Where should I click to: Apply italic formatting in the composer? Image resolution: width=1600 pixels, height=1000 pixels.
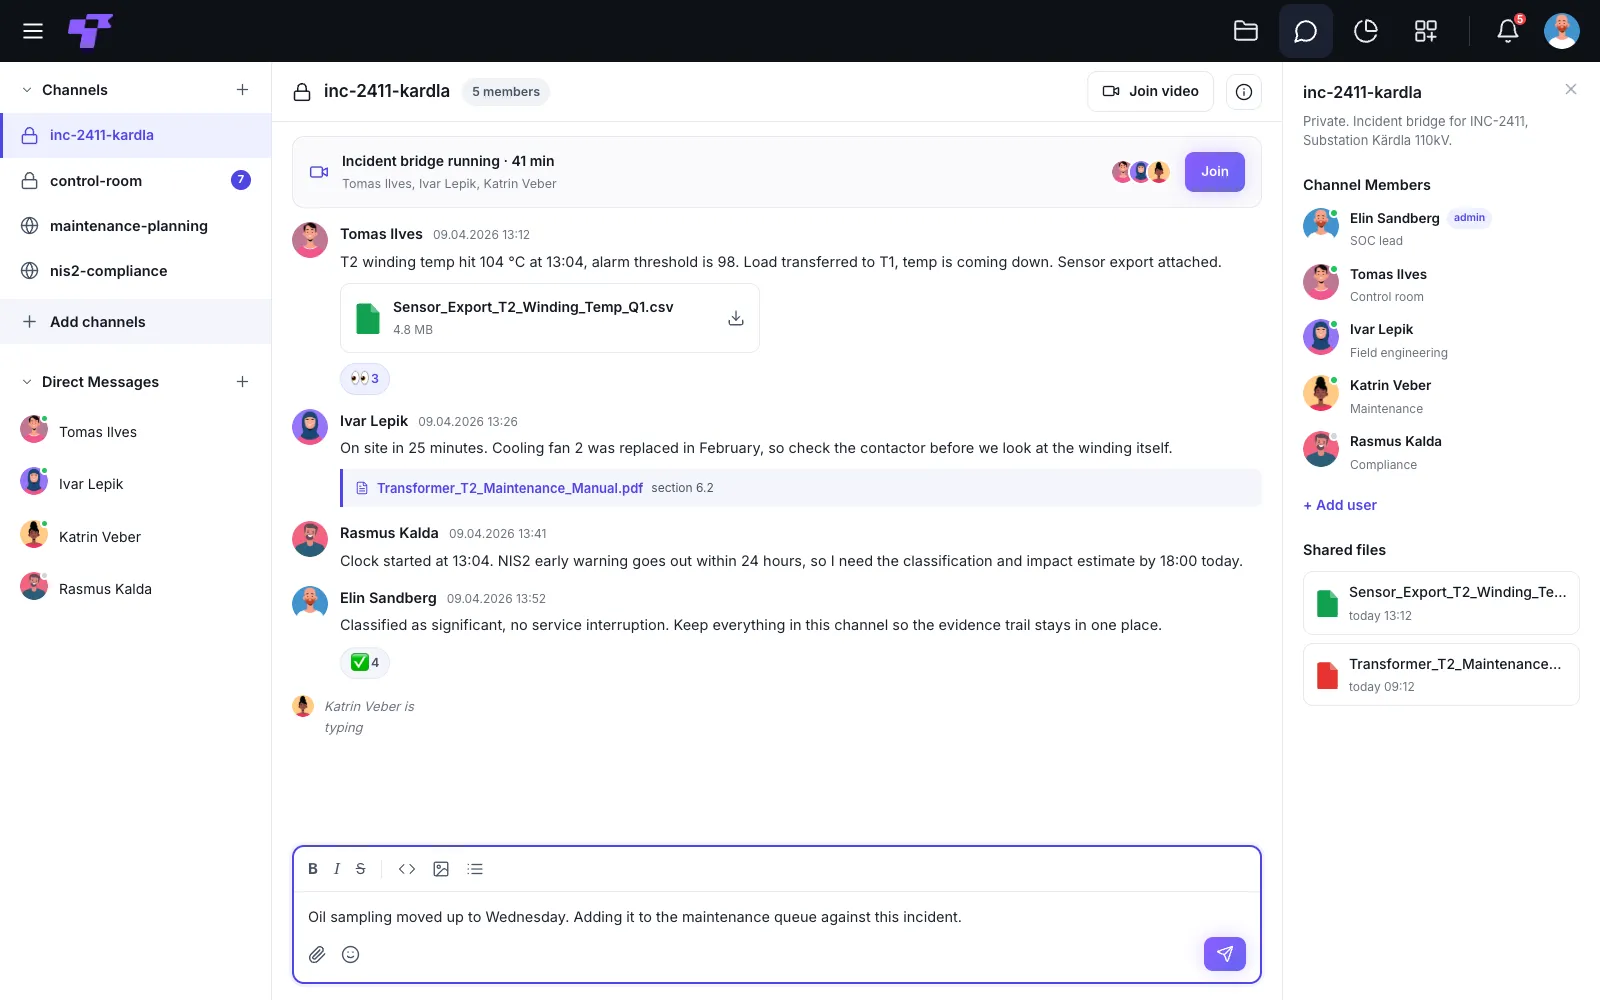coord(337,869)
